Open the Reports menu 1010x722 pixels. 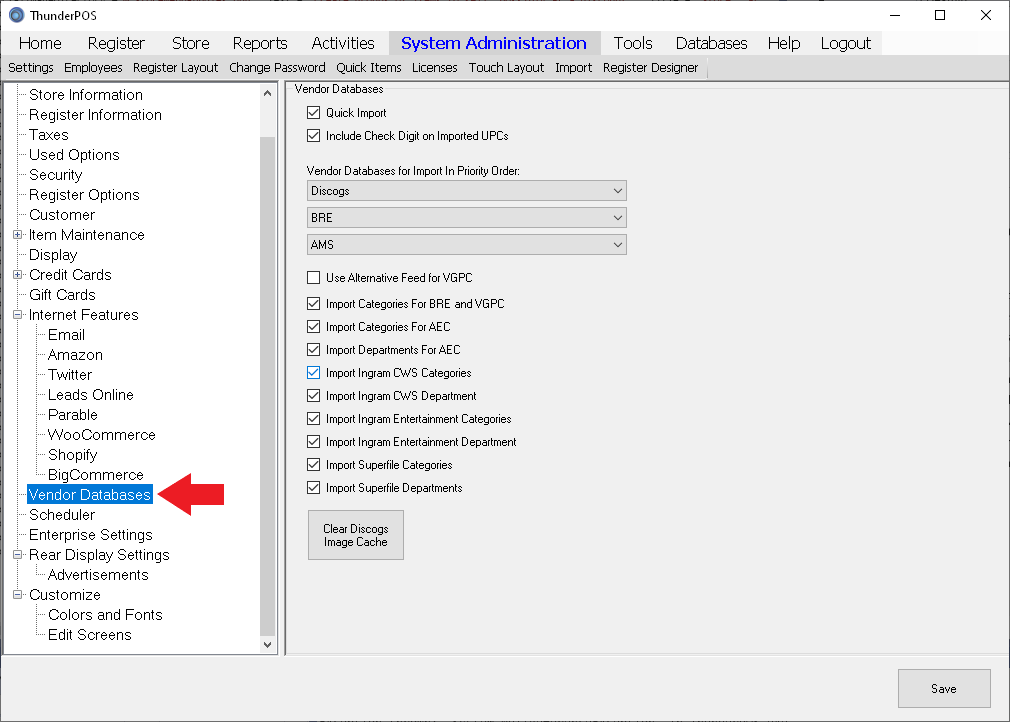click(260, 43)
